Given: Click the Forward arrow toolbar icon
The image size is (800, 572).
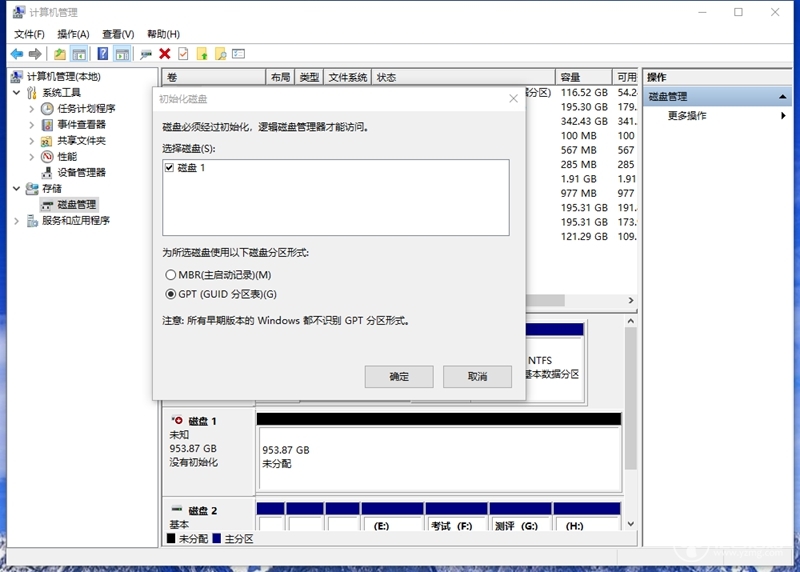Looking at the screenshot, I should [35, 54].
